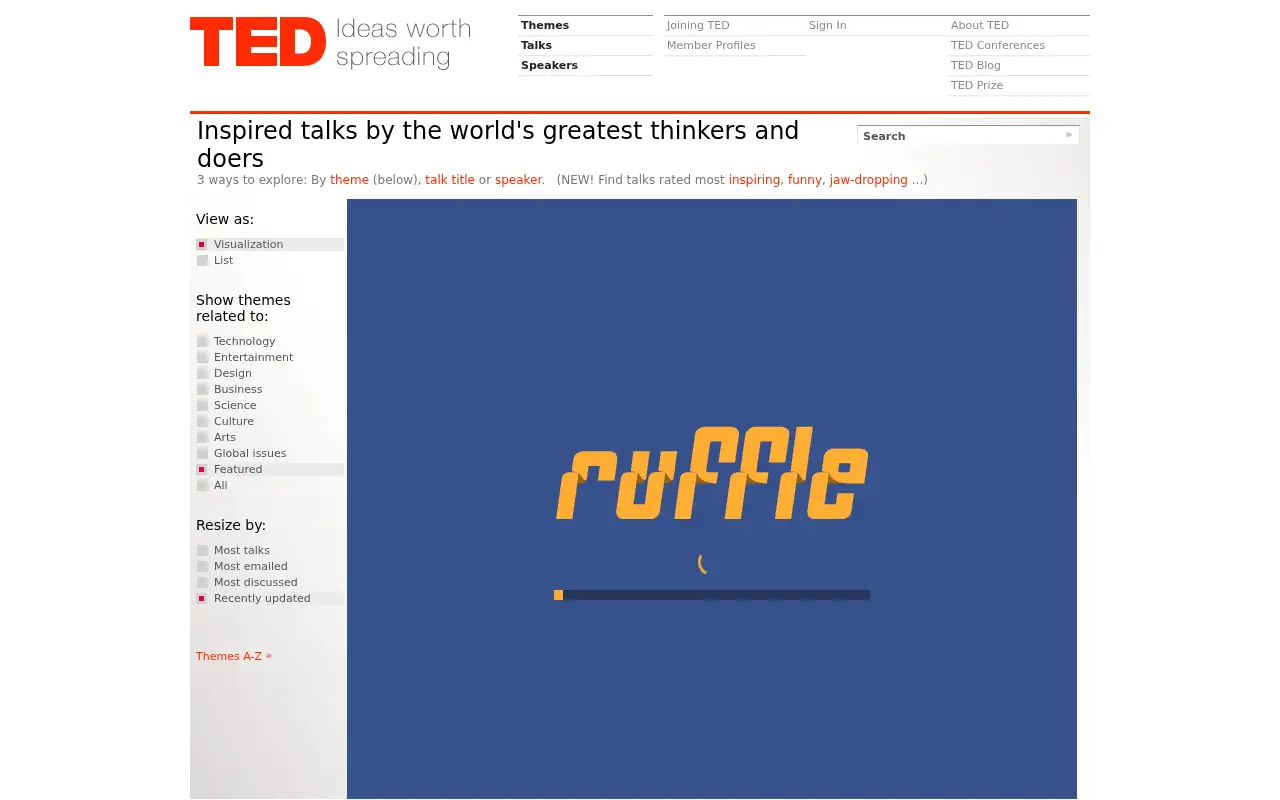
Task: Filter themes by Science
Action: click(269, 405)
